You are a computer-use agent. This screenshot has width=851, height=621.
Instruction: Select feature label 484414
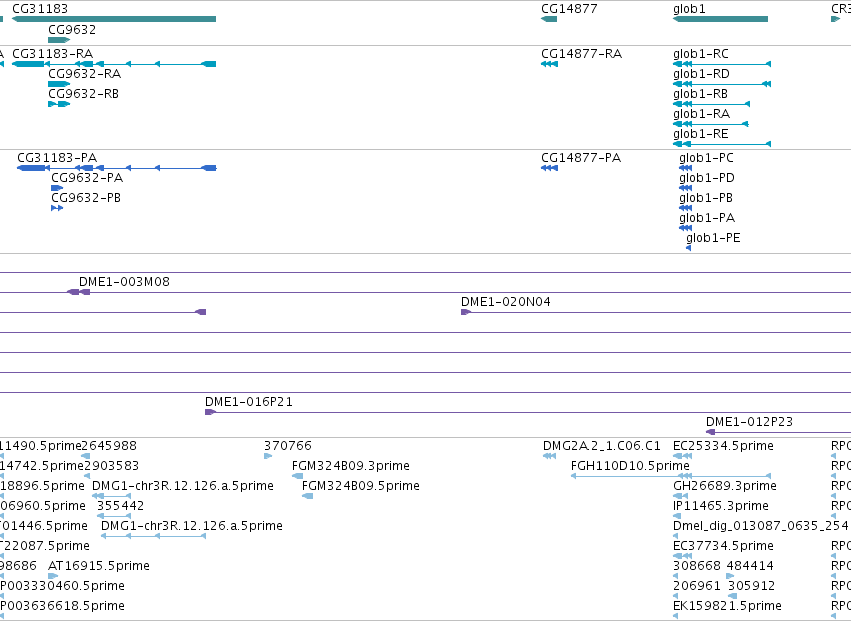point(750,567)
